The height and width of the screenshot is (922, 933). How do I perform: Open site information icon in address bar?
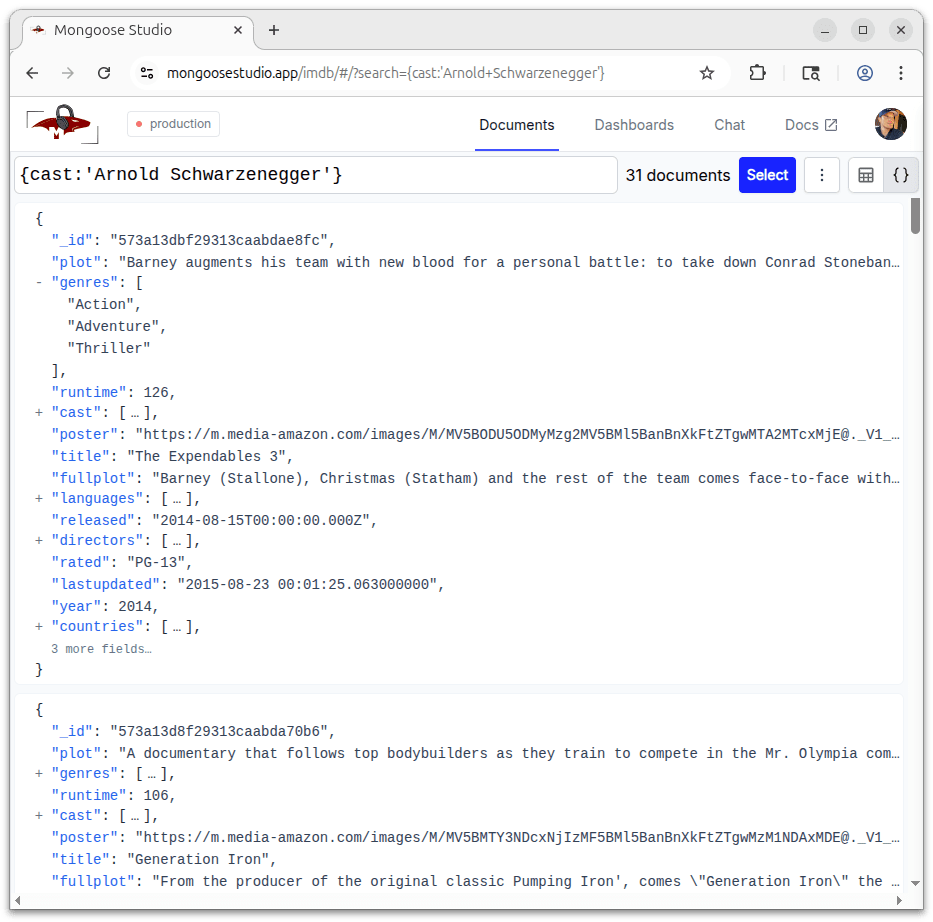[x=147, y=73]
